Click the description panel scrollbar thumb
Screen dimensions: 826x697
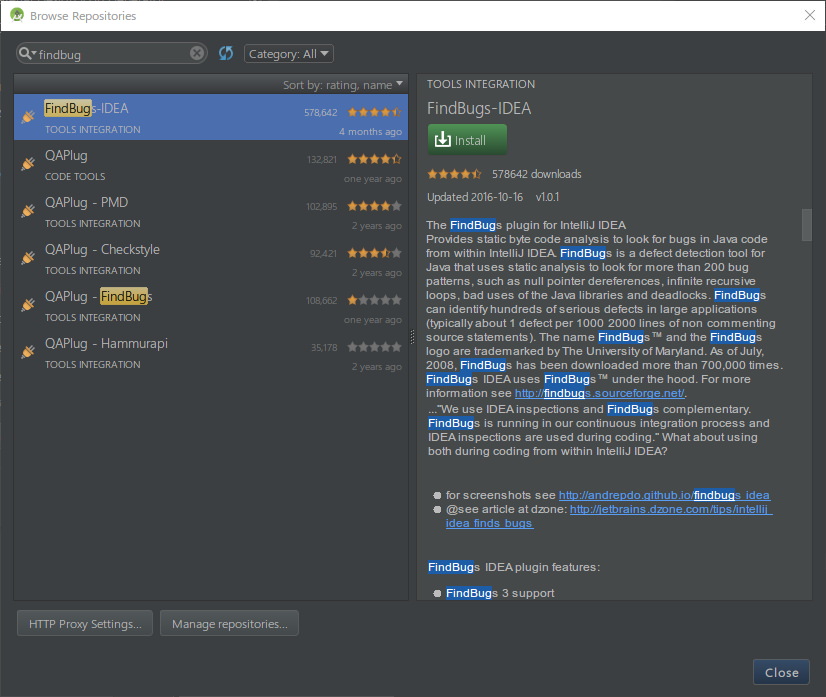pyautogui.click(x=807, y=225)
